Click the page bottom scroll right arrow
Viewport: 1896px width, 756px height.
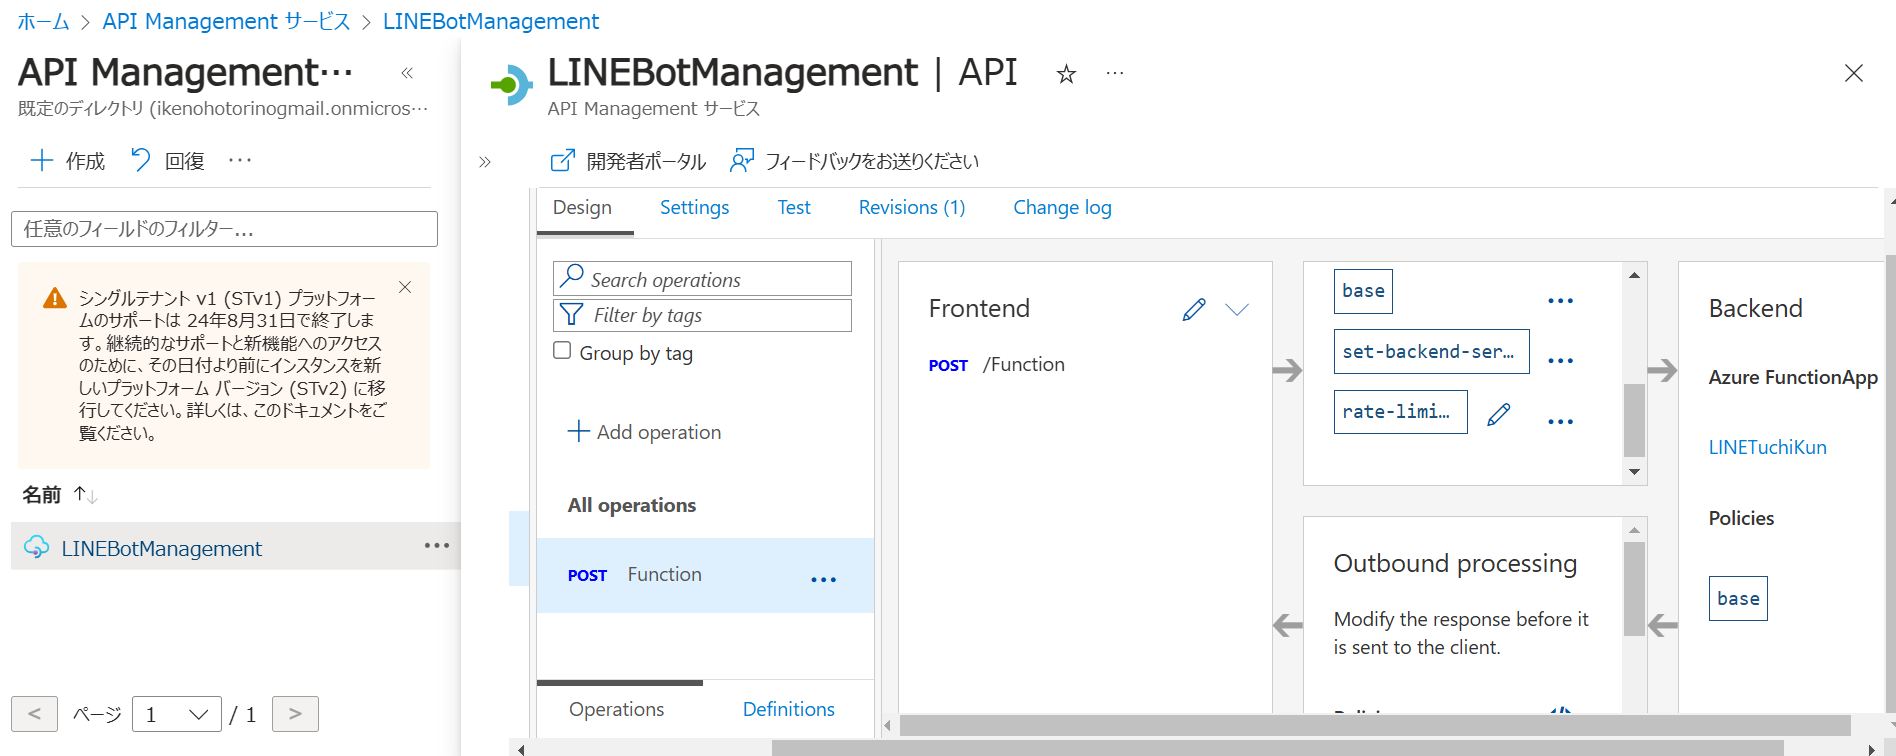(1871, 748)
